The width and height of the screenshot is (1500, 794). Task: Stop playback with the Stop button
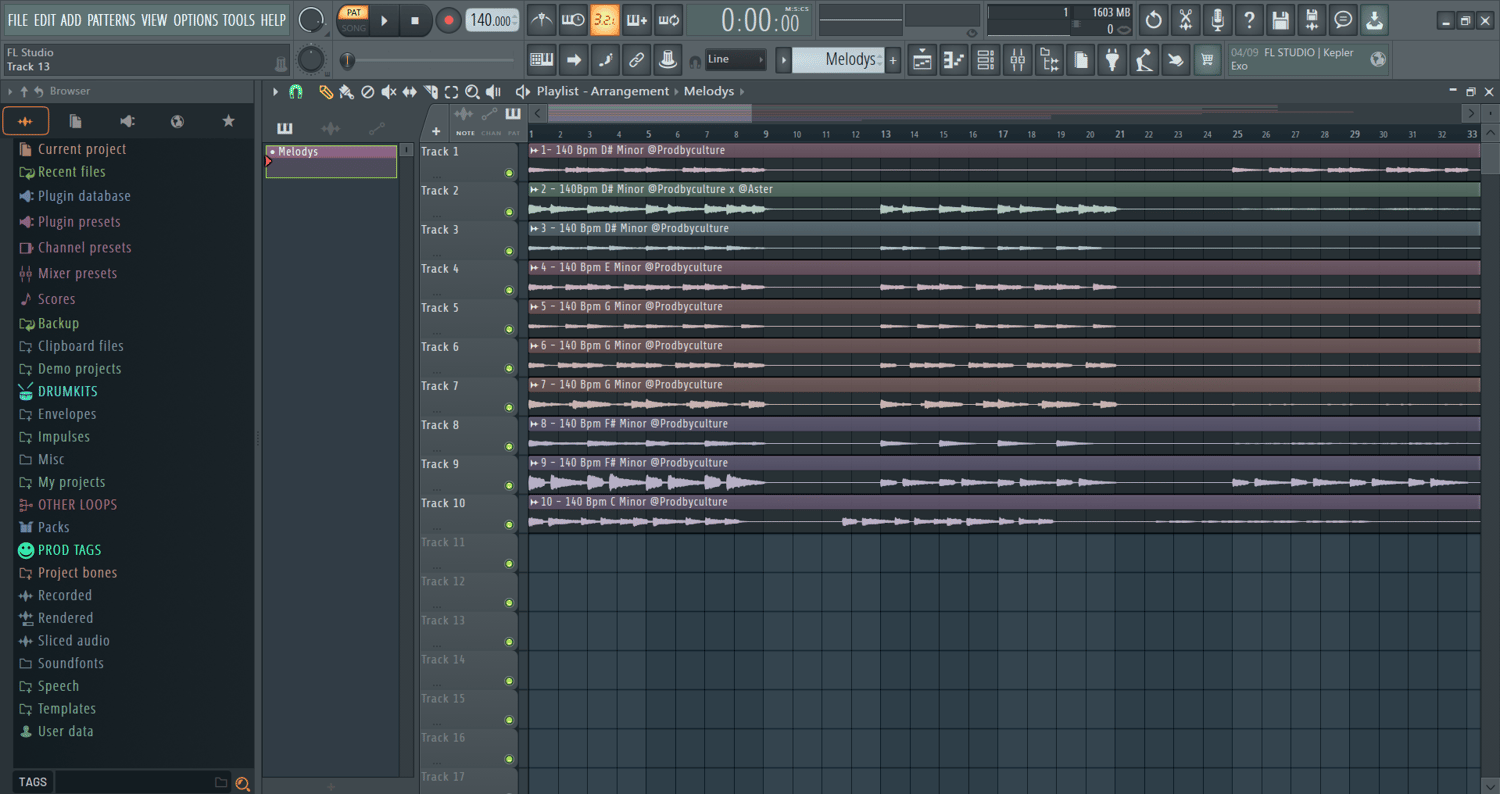tap(415, 20)
